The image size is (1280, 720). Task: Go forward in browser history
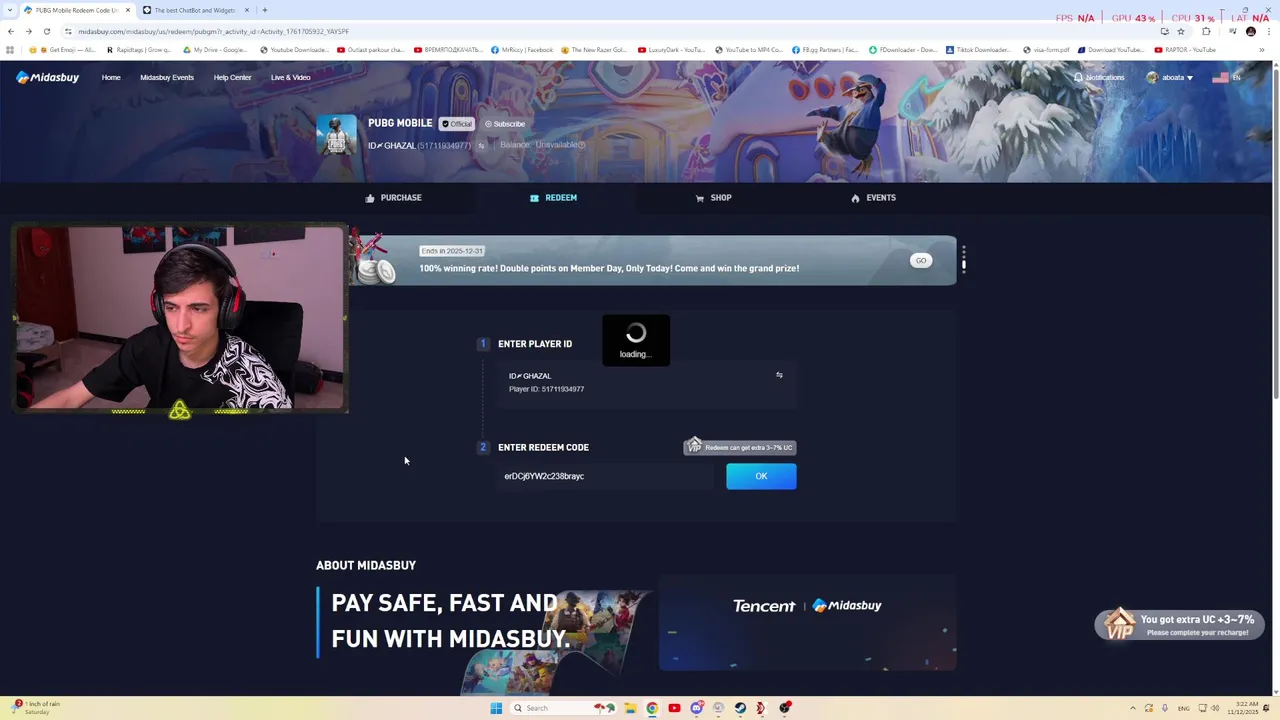coord(28,31)
